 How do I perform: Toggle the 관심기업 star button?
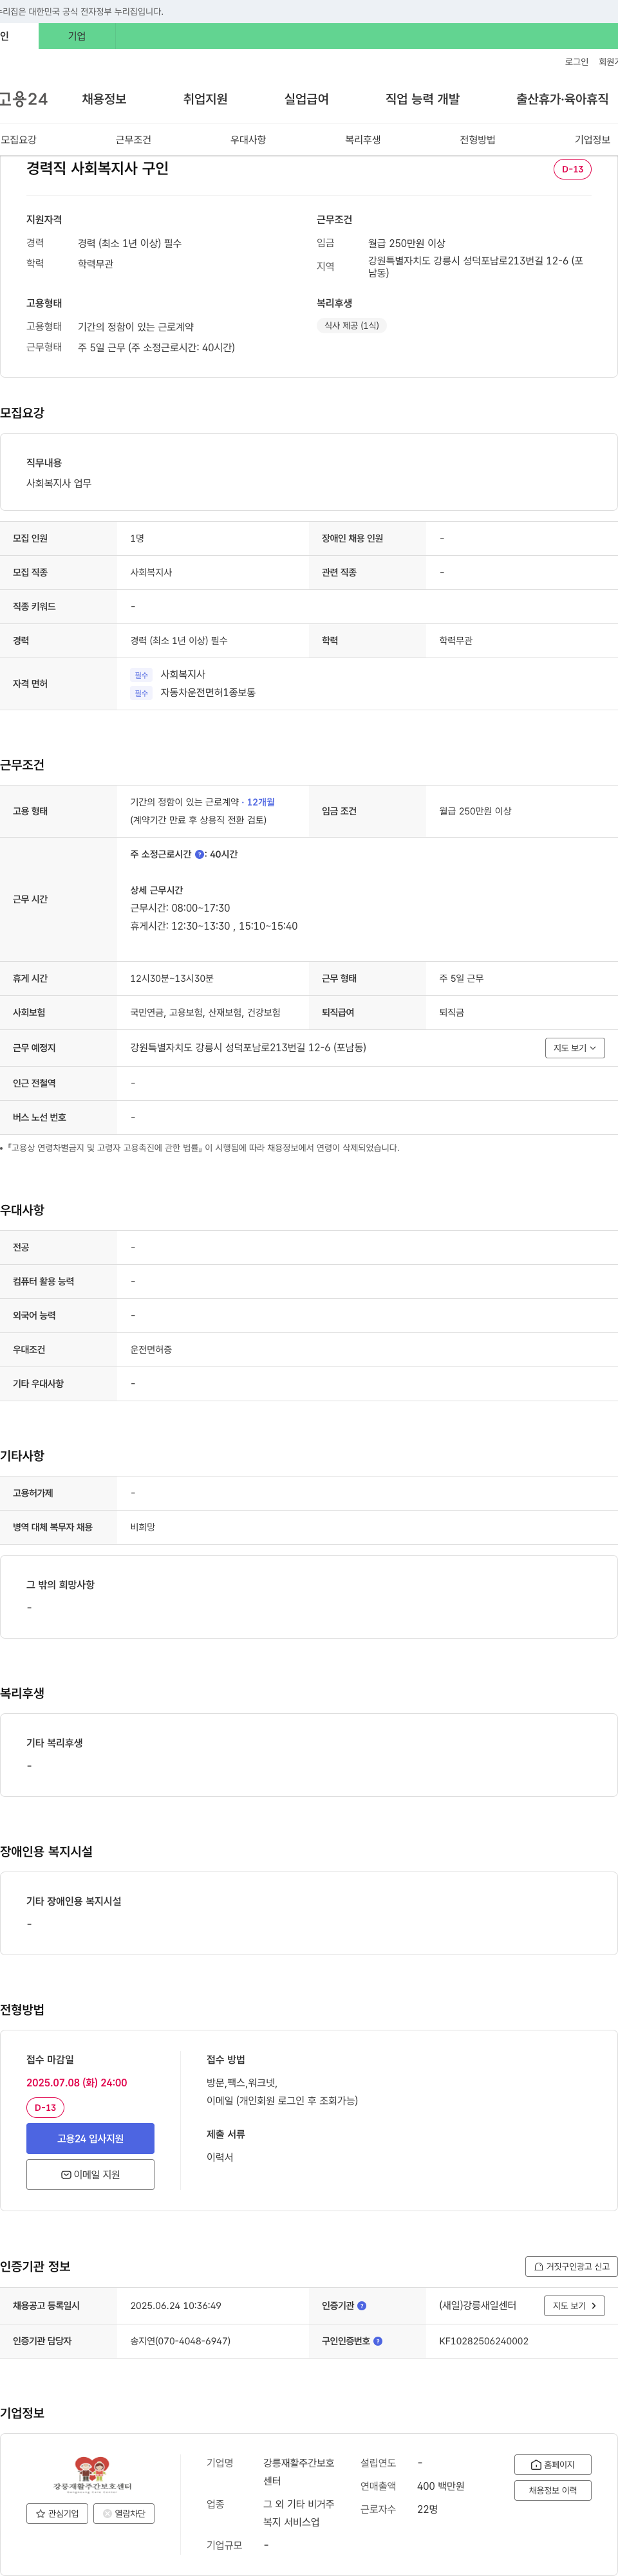click(57, 2513)
